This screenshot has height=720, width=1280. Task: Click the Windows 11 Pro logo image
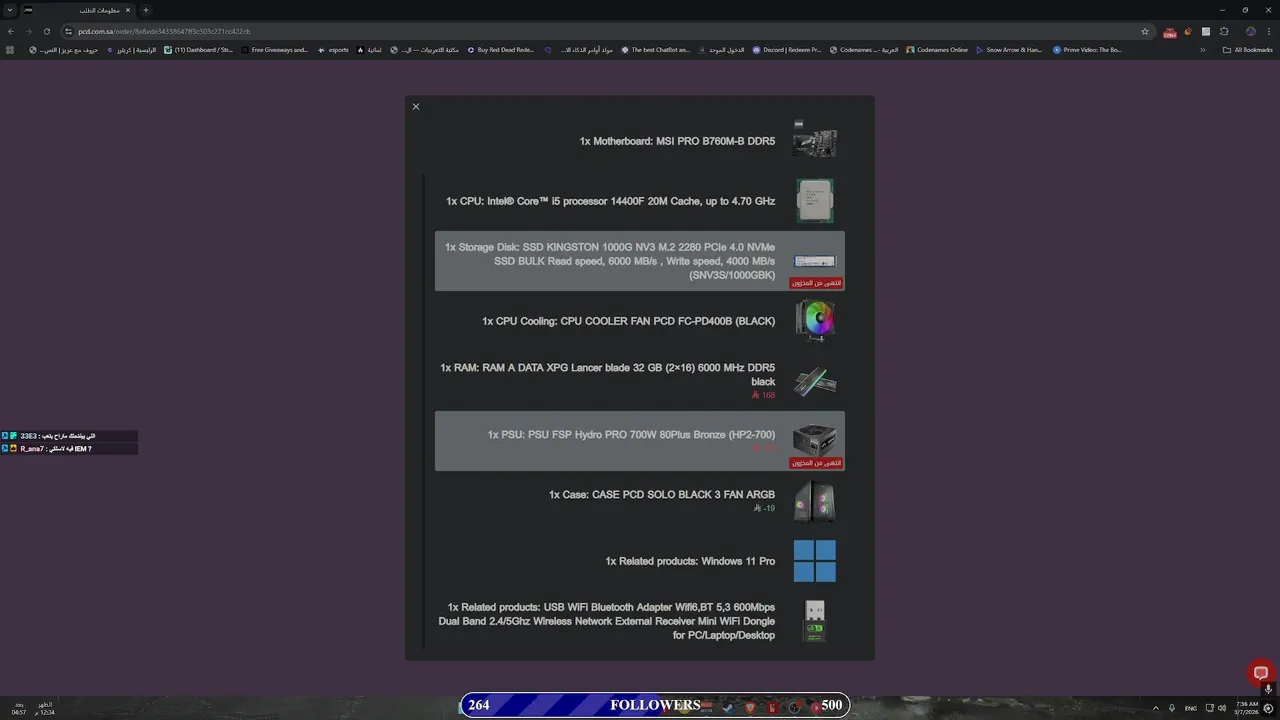tap(814, 561)
